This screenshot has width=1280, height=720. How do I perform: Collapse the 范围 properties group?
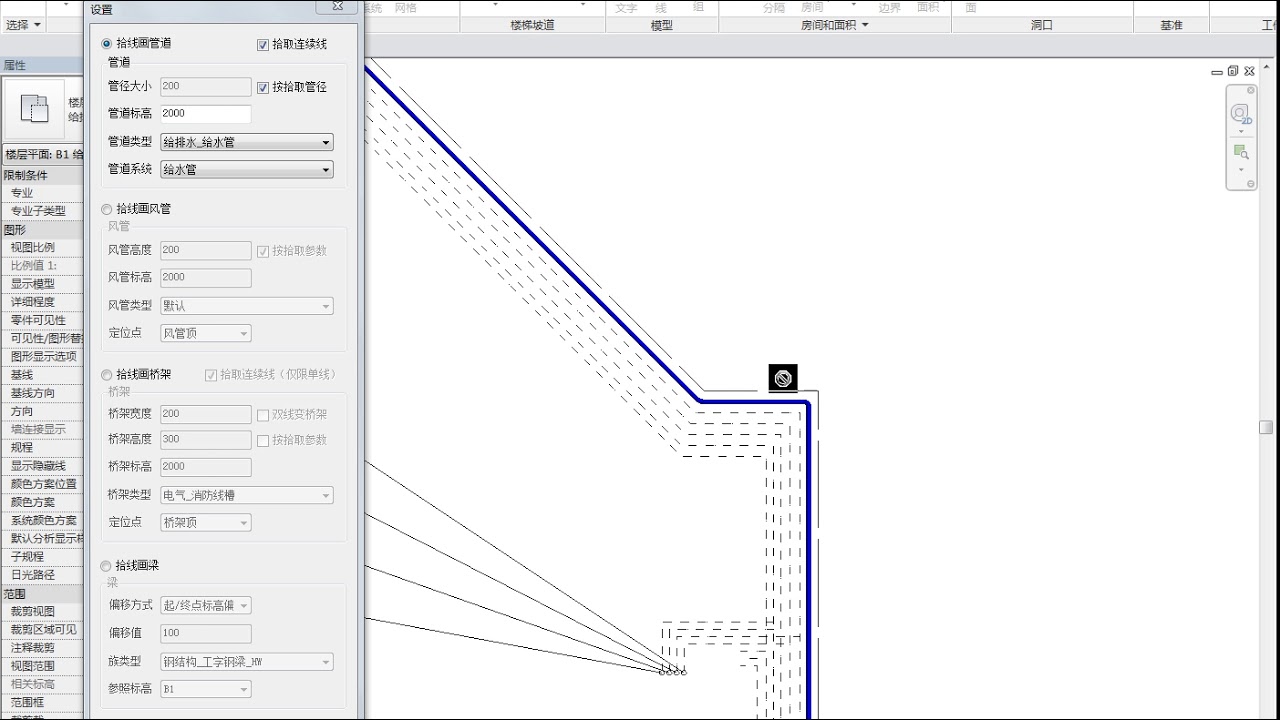[43, 594]
